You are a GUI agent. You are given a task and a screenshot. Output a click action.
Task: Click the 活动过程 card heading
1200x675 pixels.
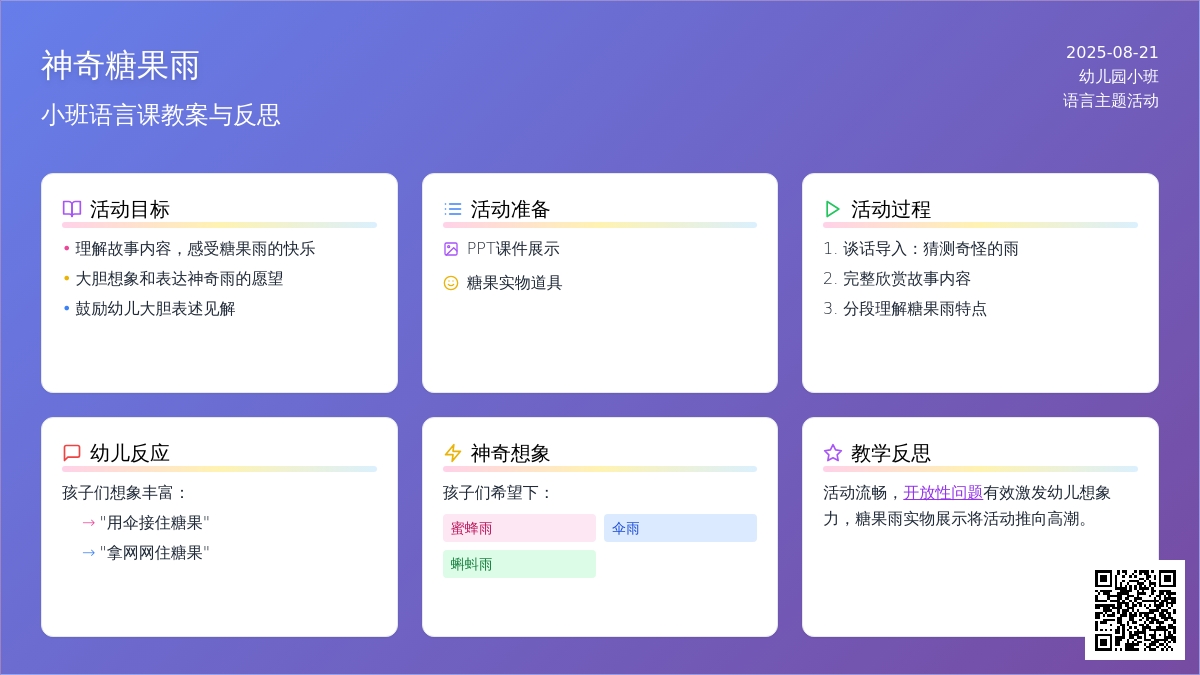pyautogui.click(x=891, y=209)
